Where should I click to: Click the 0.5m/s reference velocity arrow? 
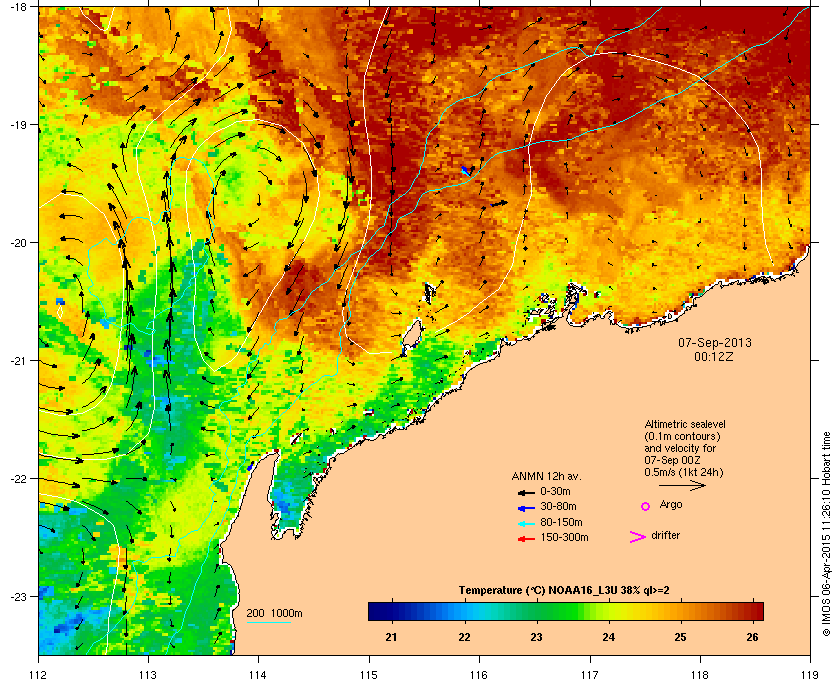click(682, 486)
